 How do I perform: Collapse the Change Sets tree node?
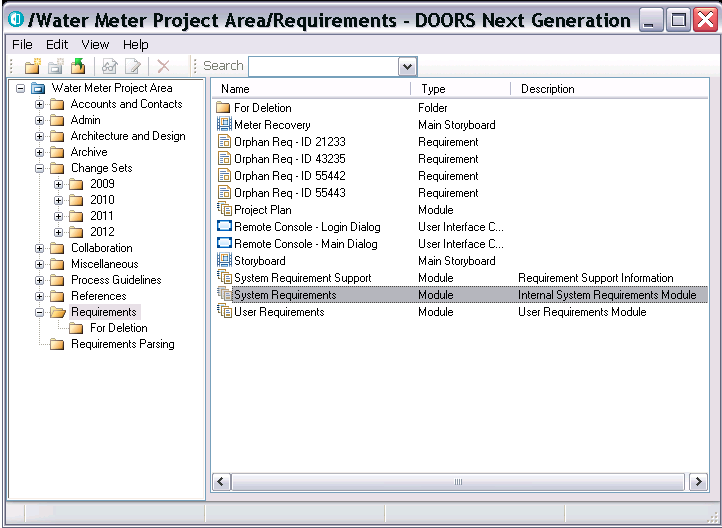pyautogui.click(x=40, y=168)
